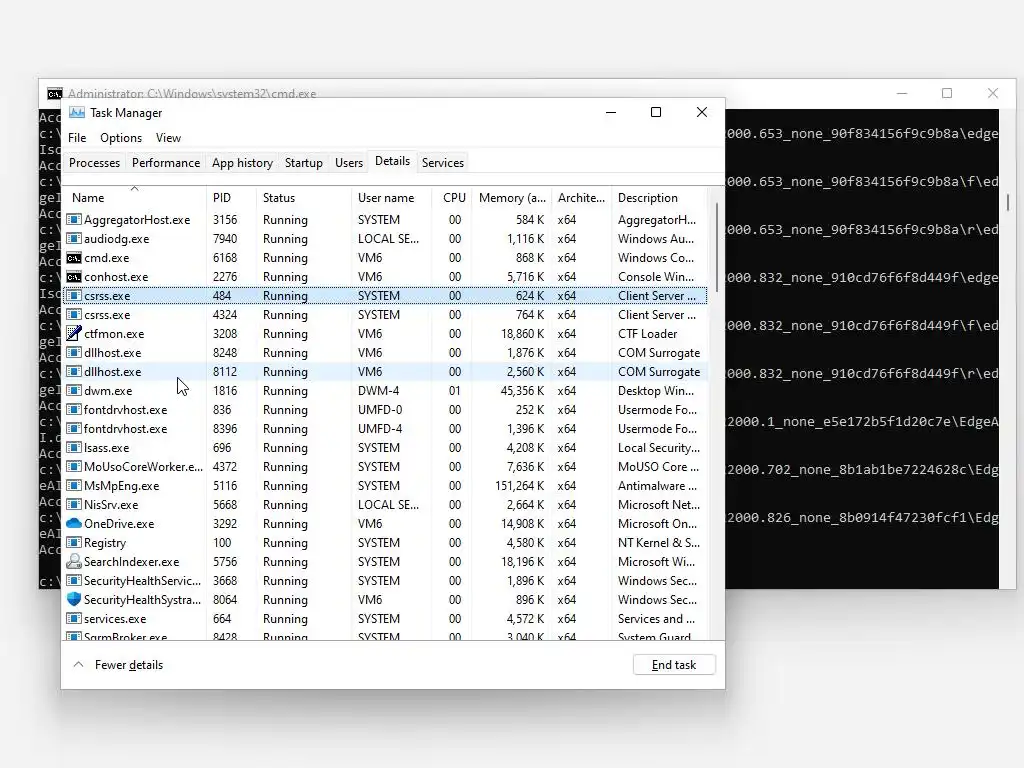The image size is (1024, 768).
Task: Sort by the PID column header
Action: coord(231,197)
